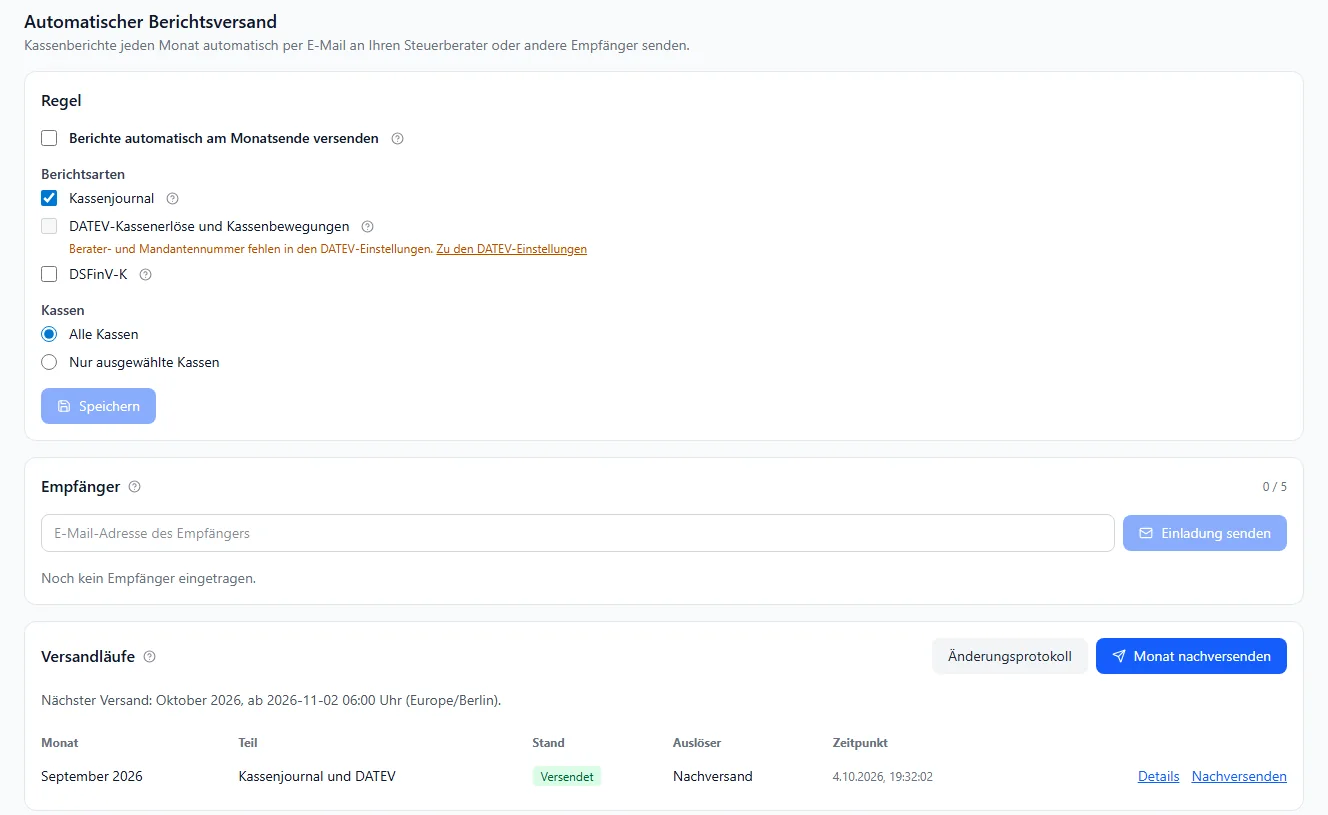1328x815 pixels.
Task: Click the Teil column header
Action: point(248,743)
